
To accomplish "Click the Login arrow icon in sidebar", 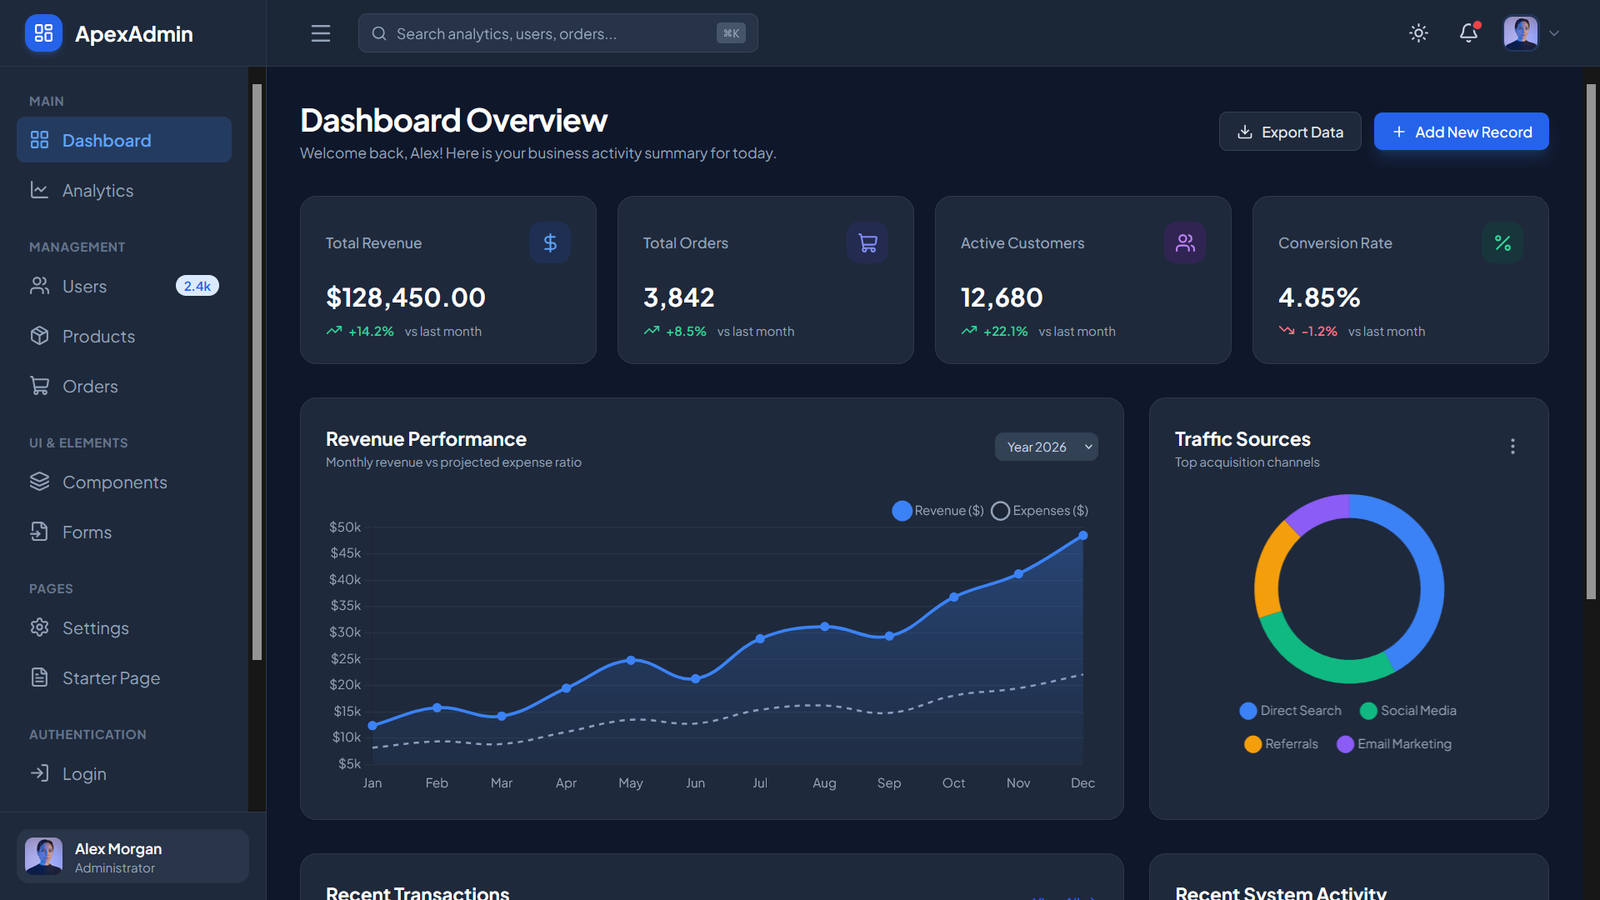I will 39,773.
